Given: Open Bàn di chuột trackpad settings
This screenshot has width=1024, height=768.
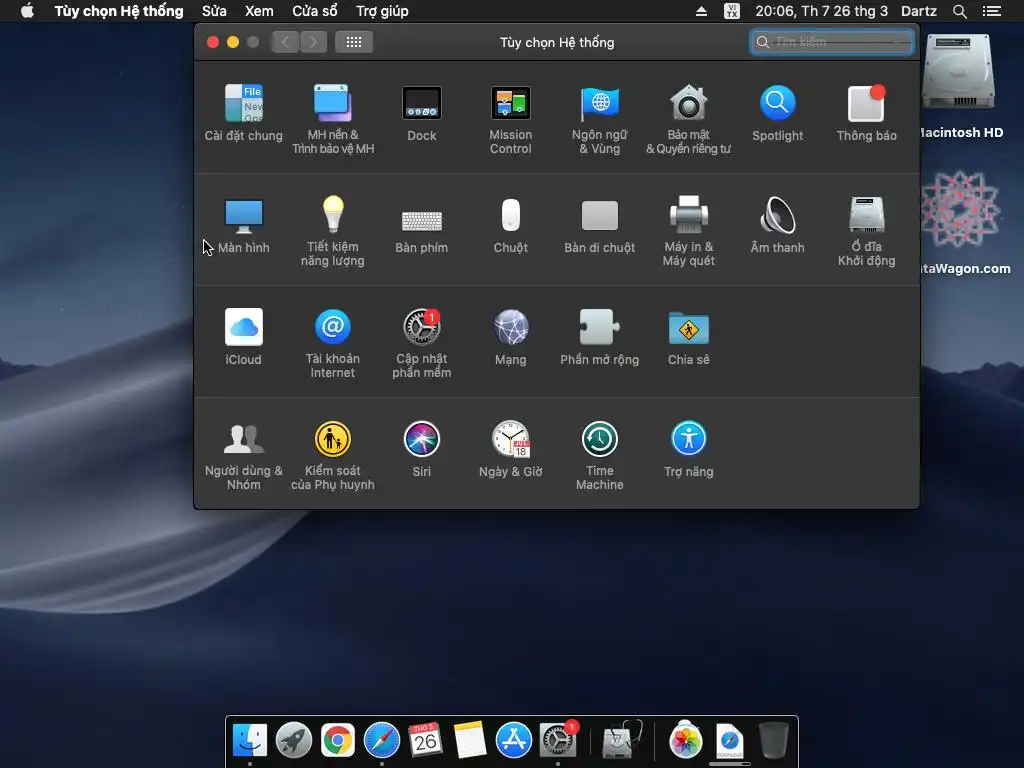Looking at the screenshot, I should coord(600,225).
